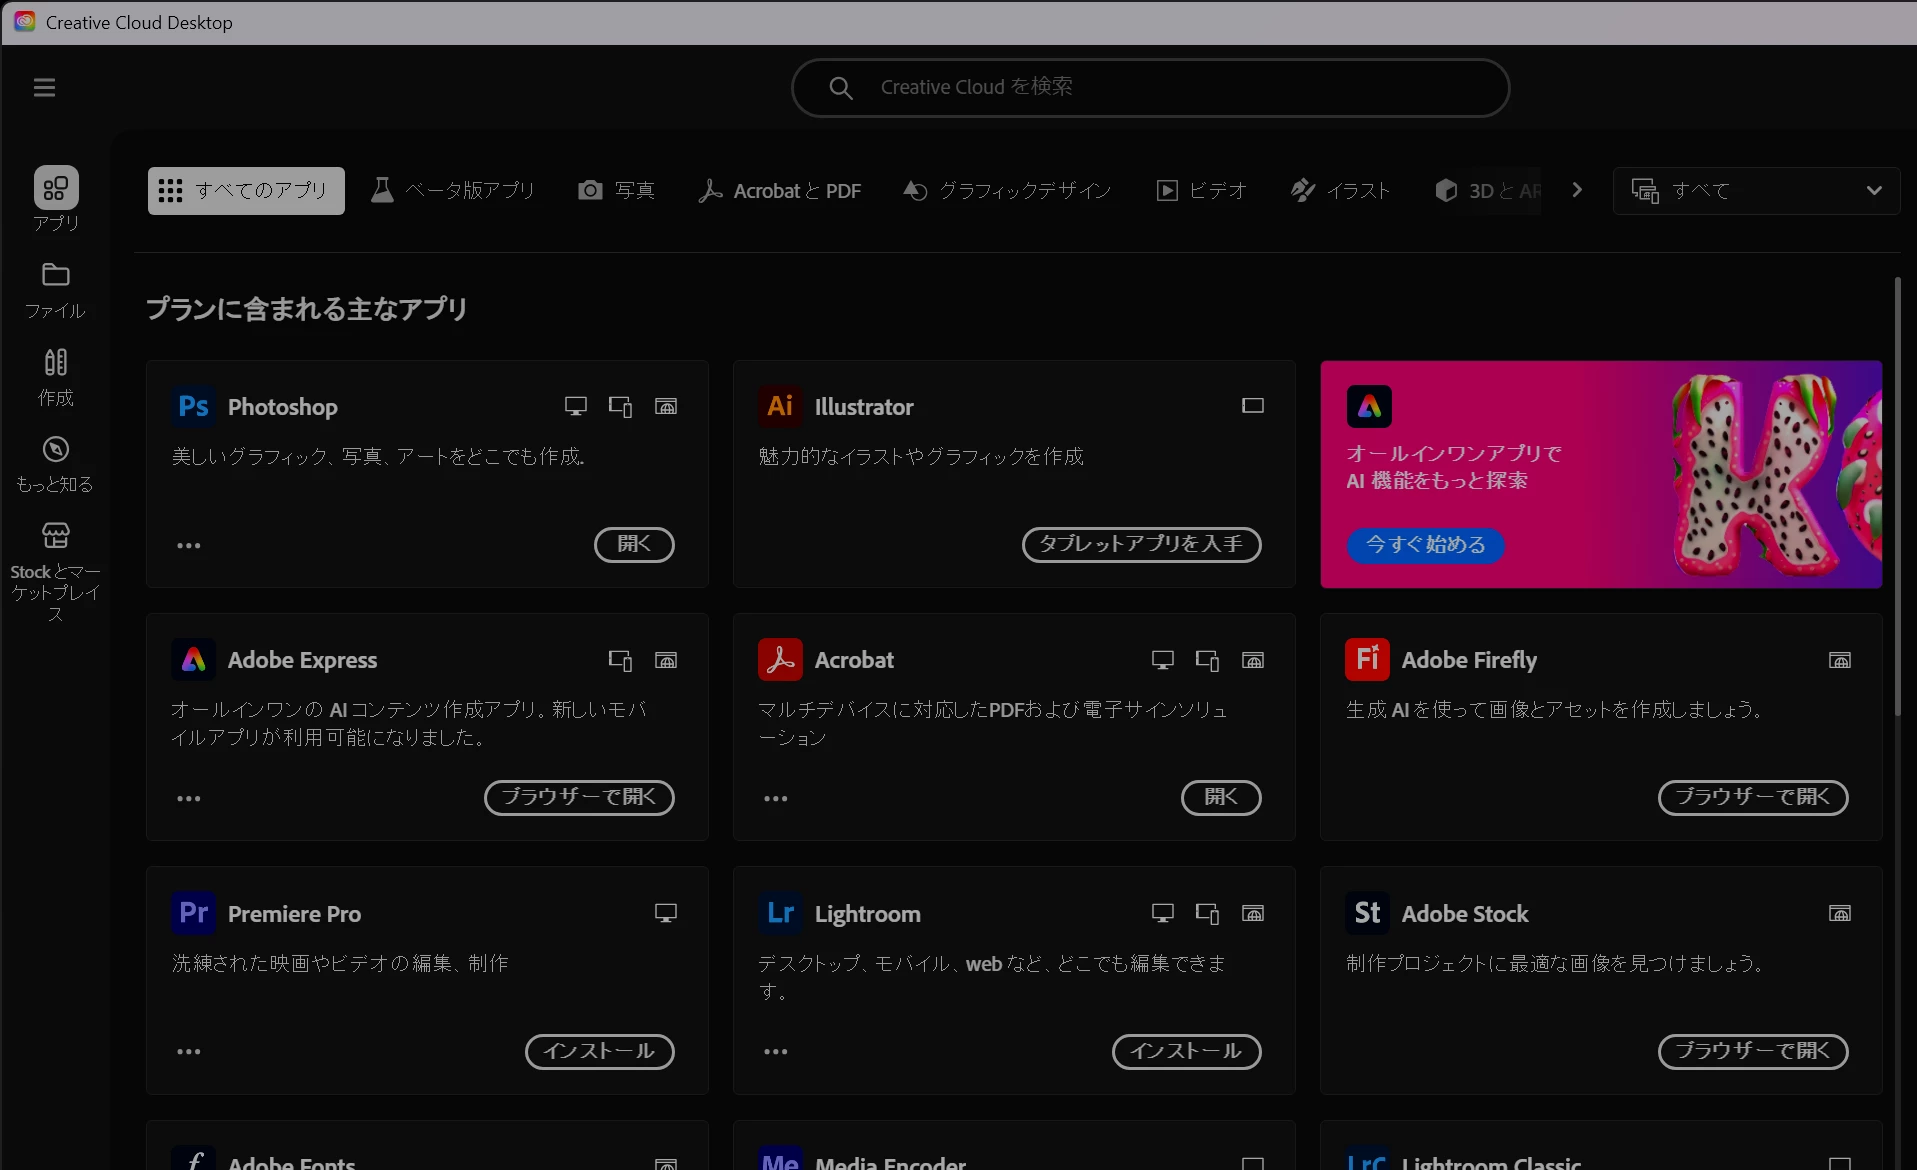Click Lightroom mobile platform icon
The width and height of the screenshot is (1917, 1170).
1207,914
